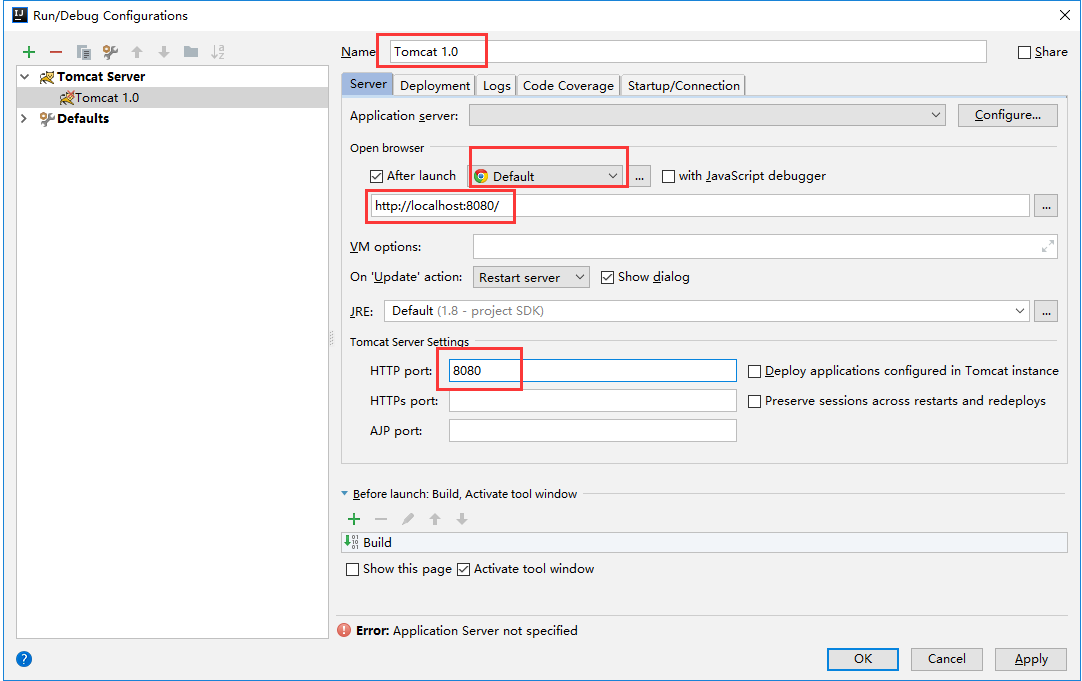Viewport: 1082px width, 681px height.
Task: Select Tomcat 1.0 in the configuration tree
Action: [173, 98]
